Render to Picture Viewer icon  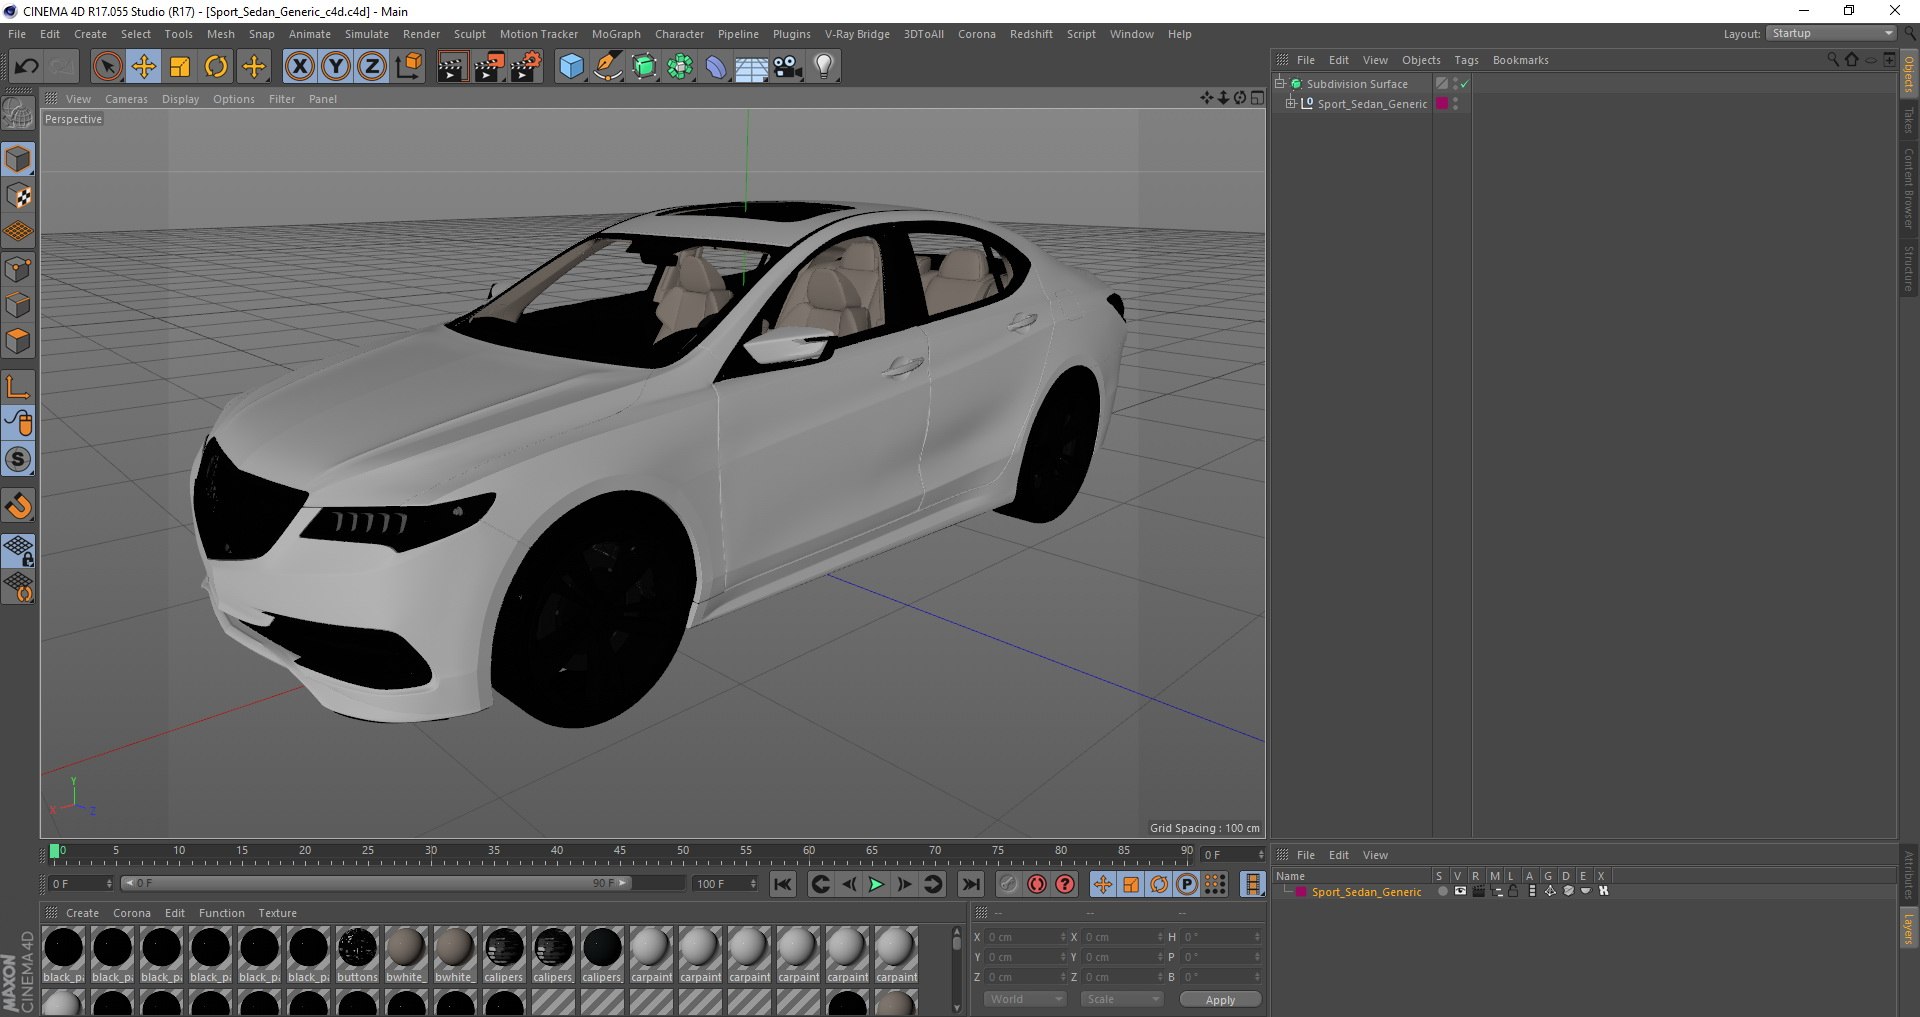[489, 67]
